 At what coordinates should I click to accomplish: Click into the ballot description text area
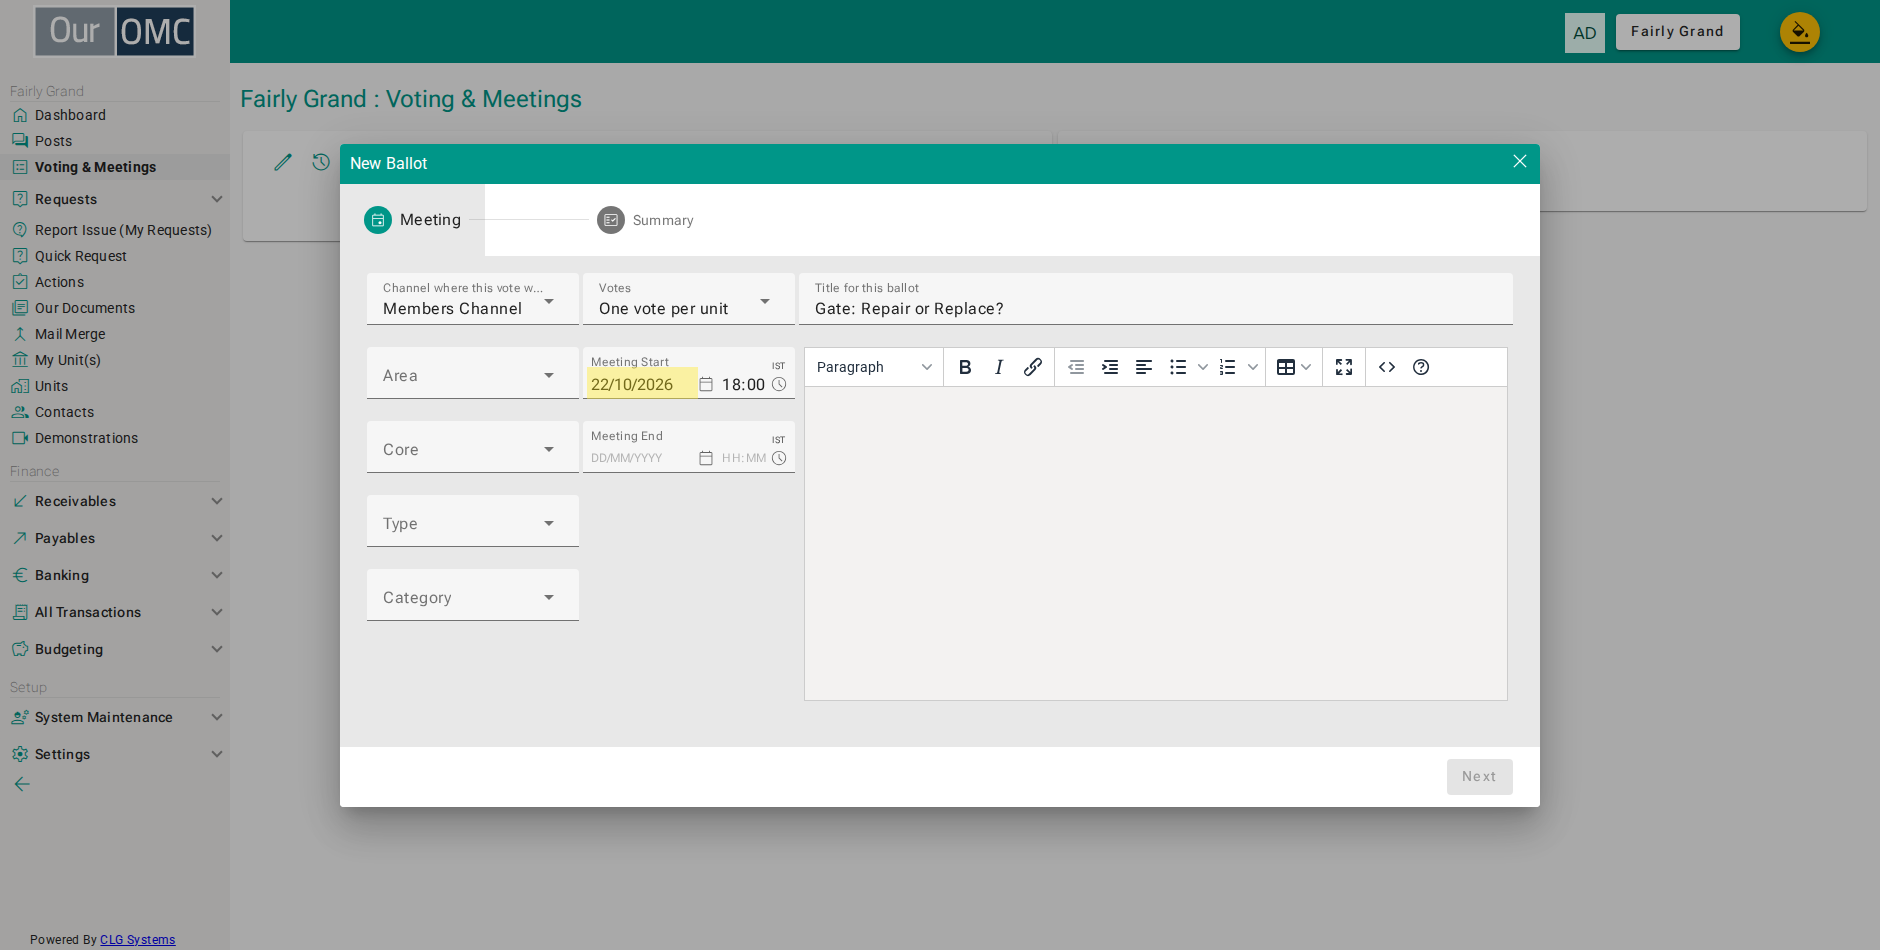[1155, 543]
